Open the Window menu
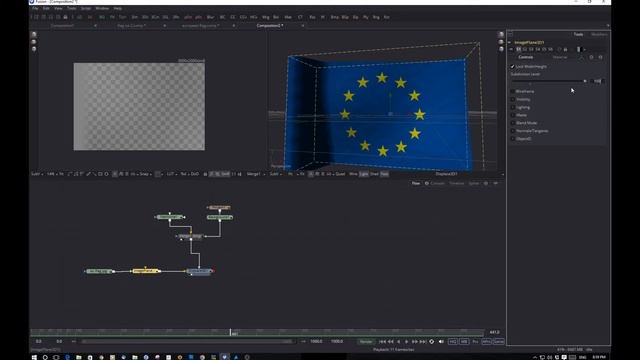 tap(102, 8)
